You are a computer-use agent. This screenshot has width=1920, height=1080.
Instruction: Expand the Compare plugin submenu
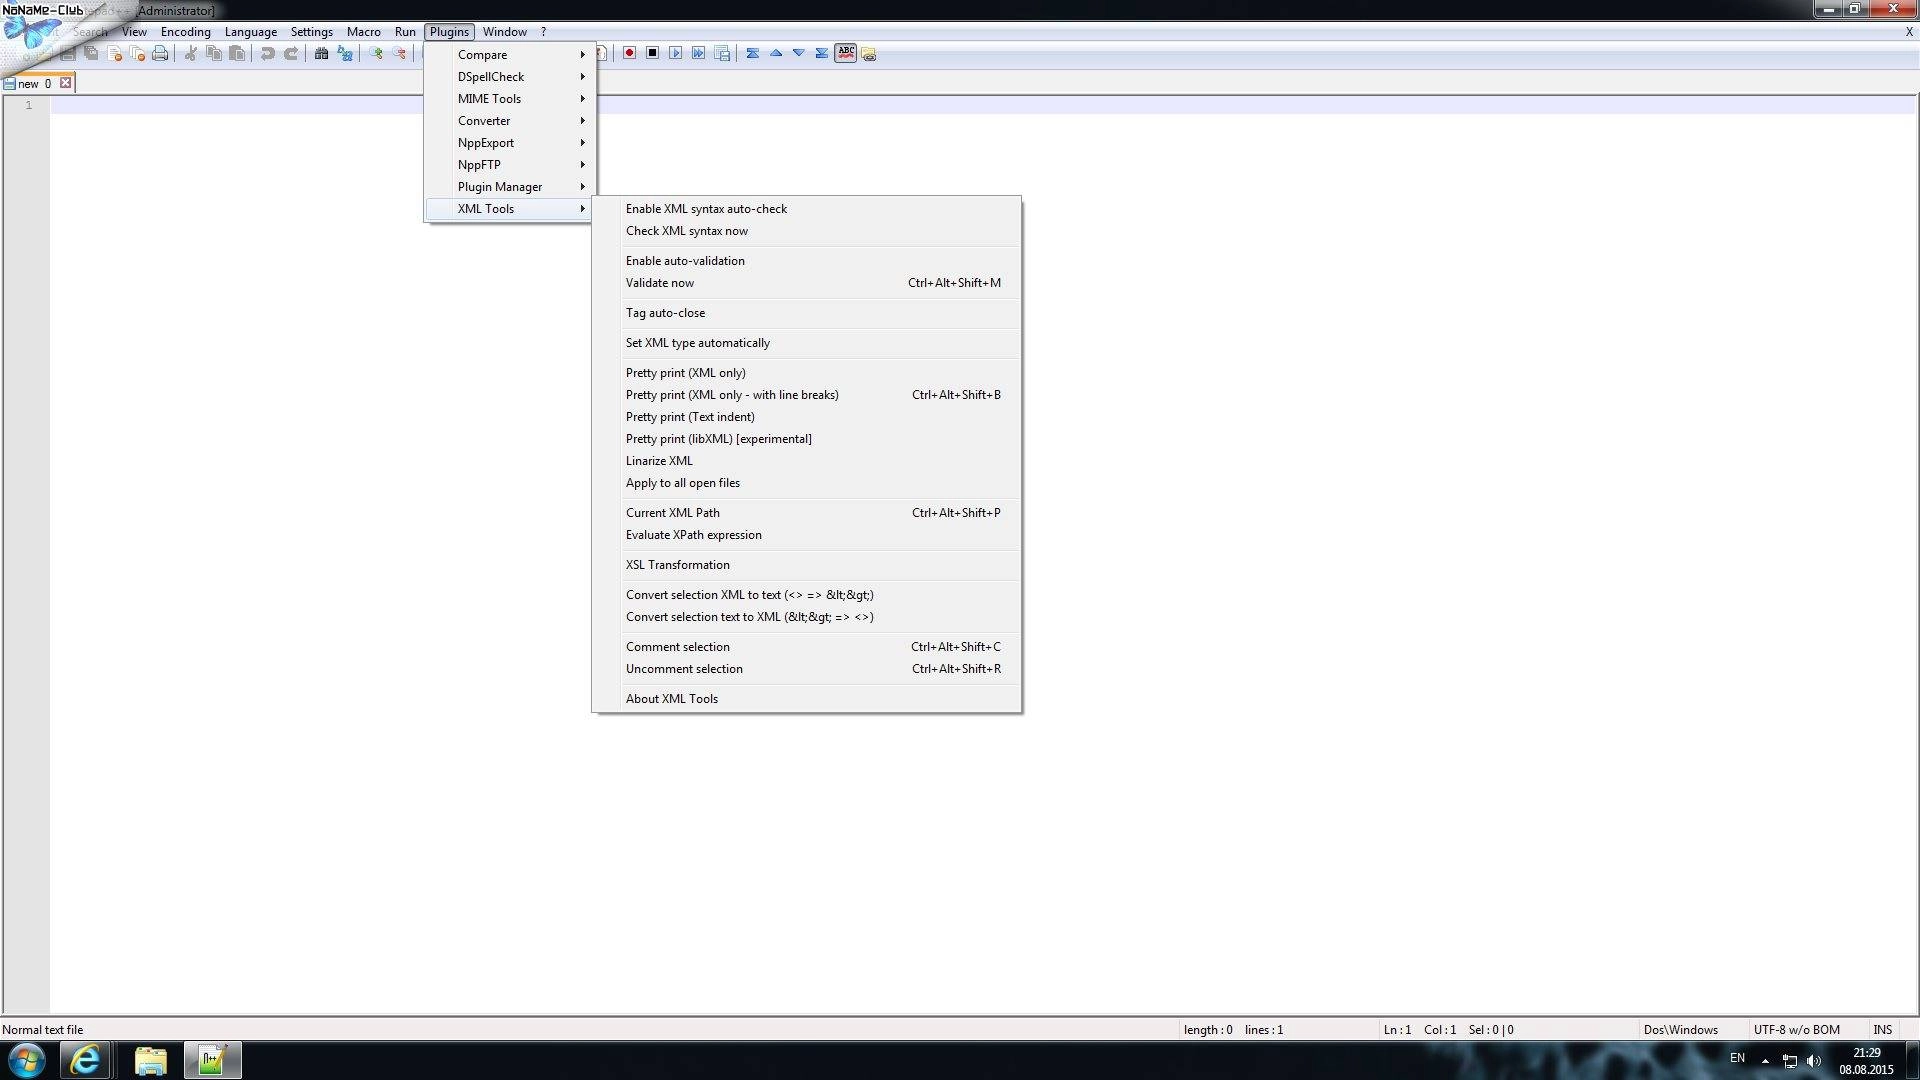[510, 55]
